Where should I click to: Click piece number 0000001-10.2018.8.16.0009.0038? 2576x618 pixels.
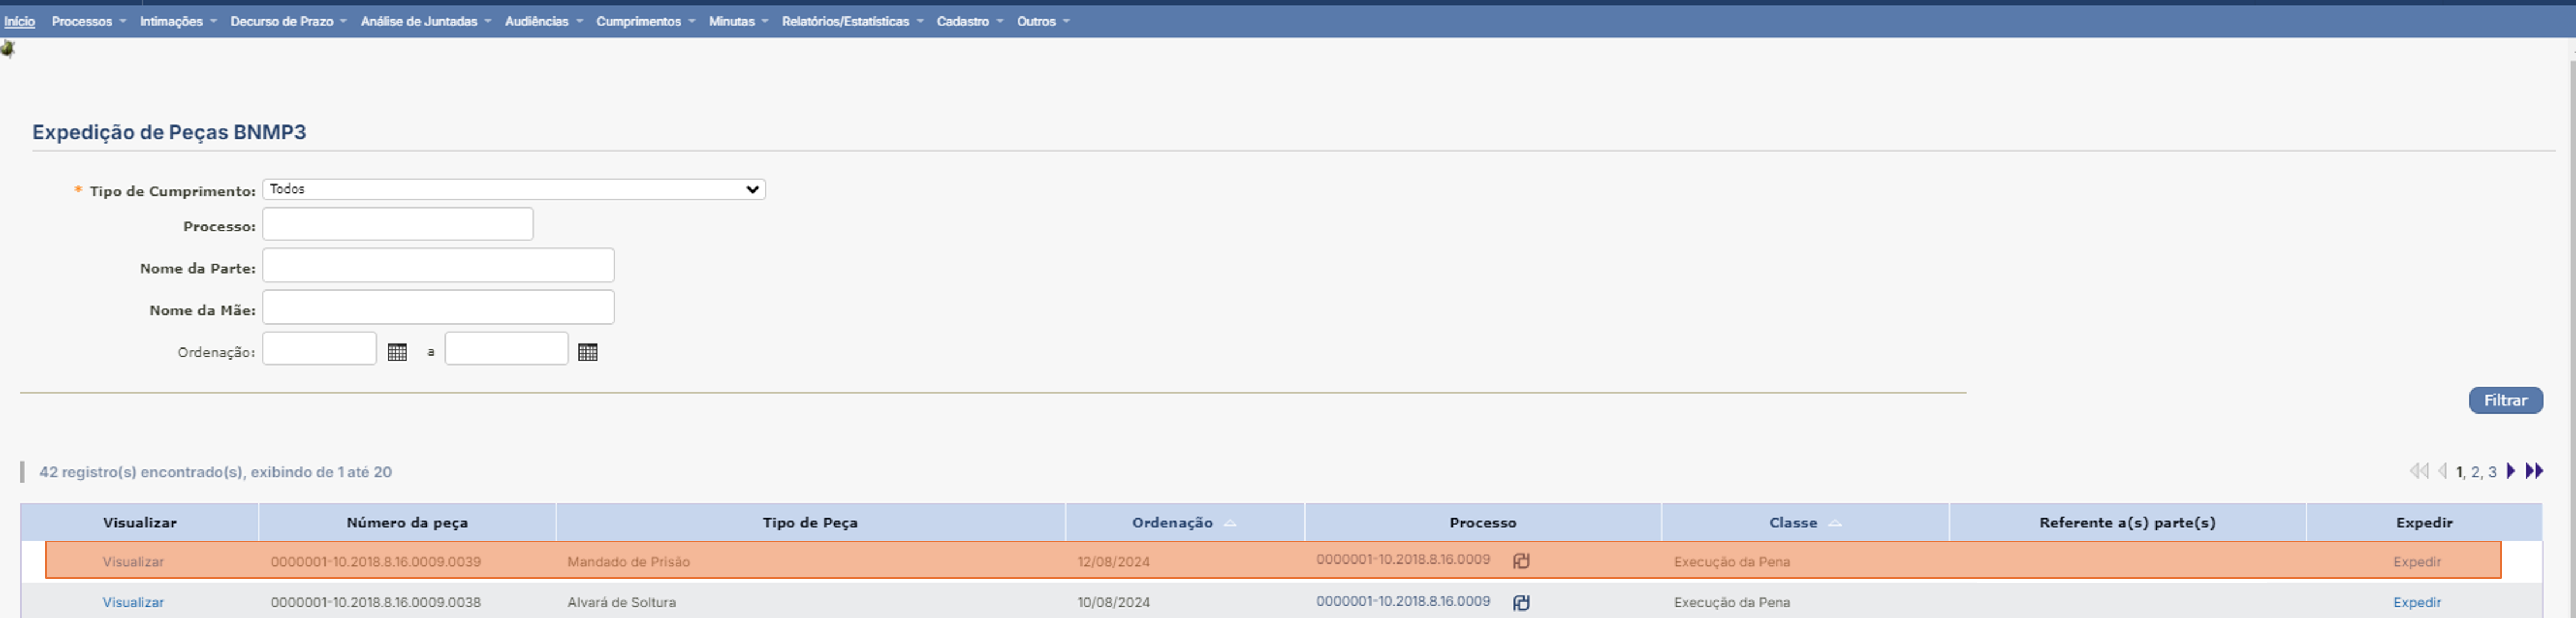tap(375, 602)
